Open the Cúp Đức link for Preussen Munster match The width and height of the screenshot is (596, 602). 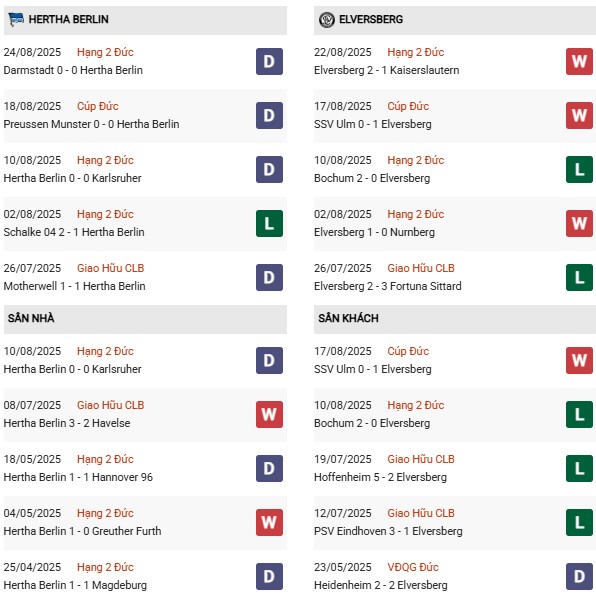pyautogui.click(x=98, y=106)
